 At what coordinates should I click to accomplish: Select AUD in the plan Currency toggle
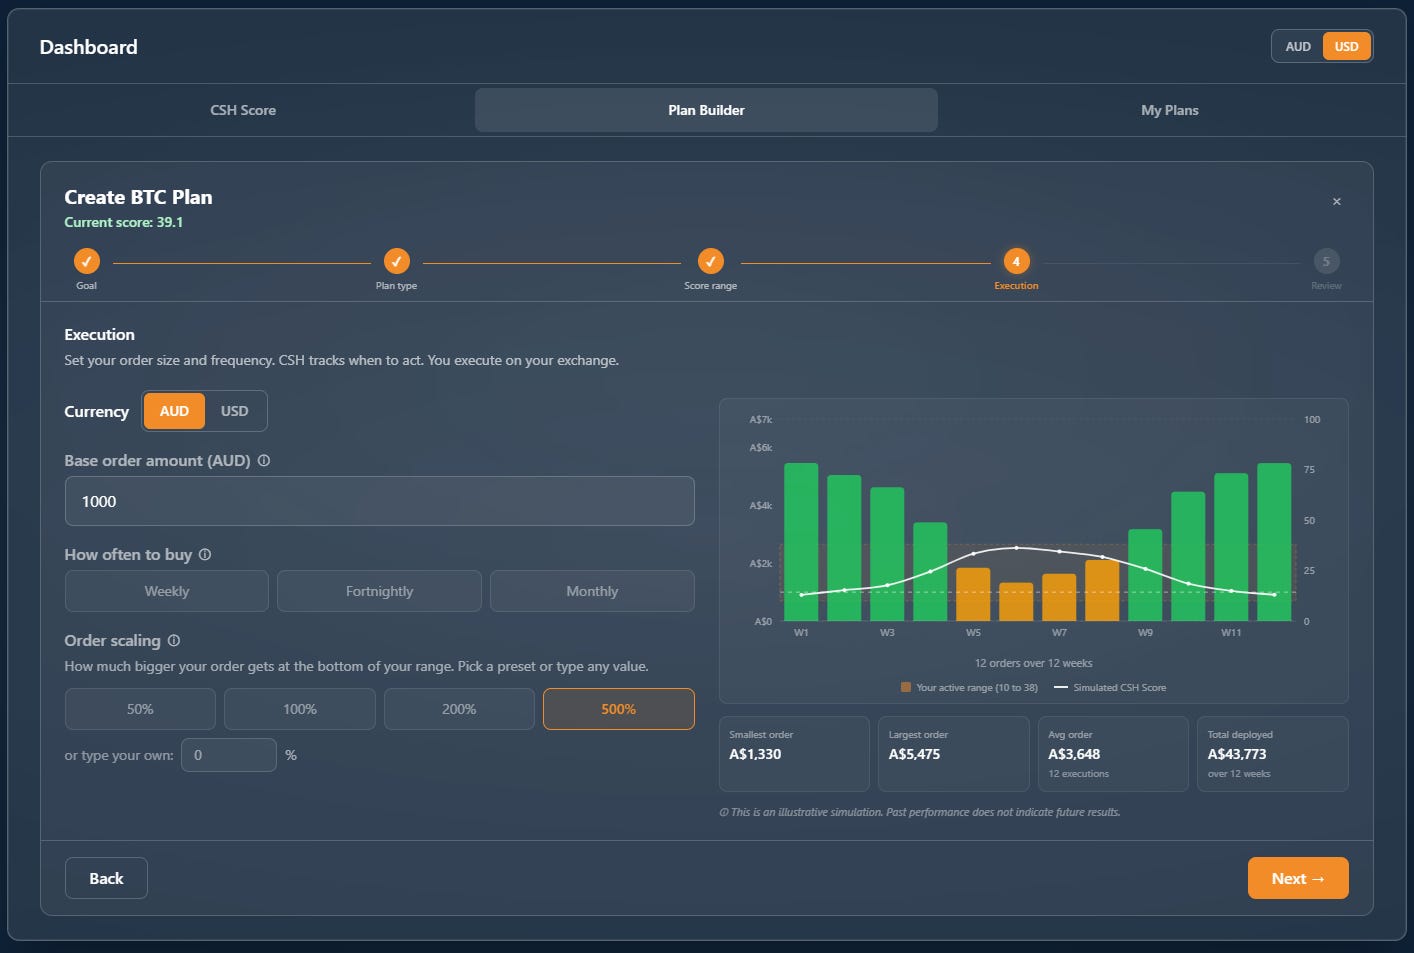click(x=174, y=411)
